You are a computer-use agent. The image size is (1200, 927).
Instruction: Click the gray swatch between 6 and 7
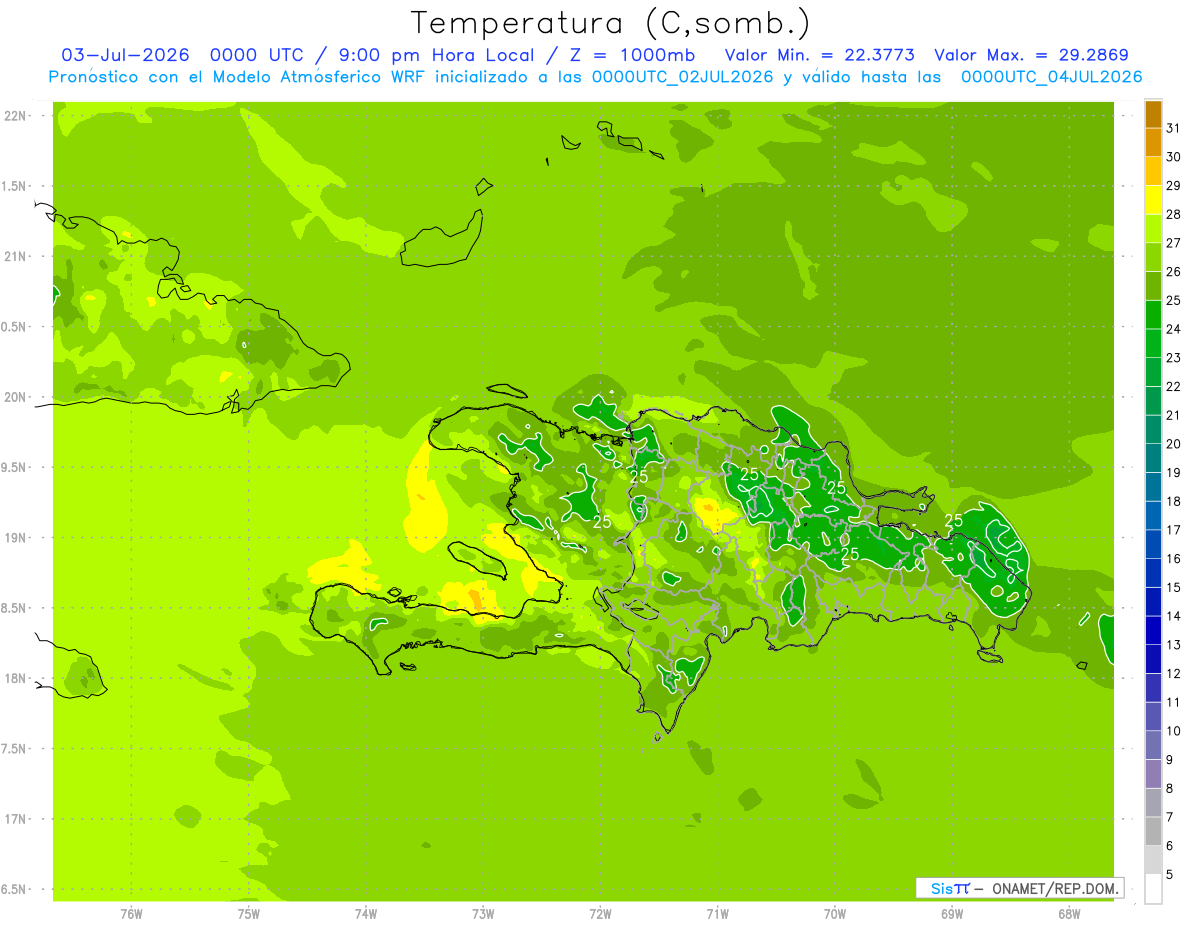(x=1153, y=832)
